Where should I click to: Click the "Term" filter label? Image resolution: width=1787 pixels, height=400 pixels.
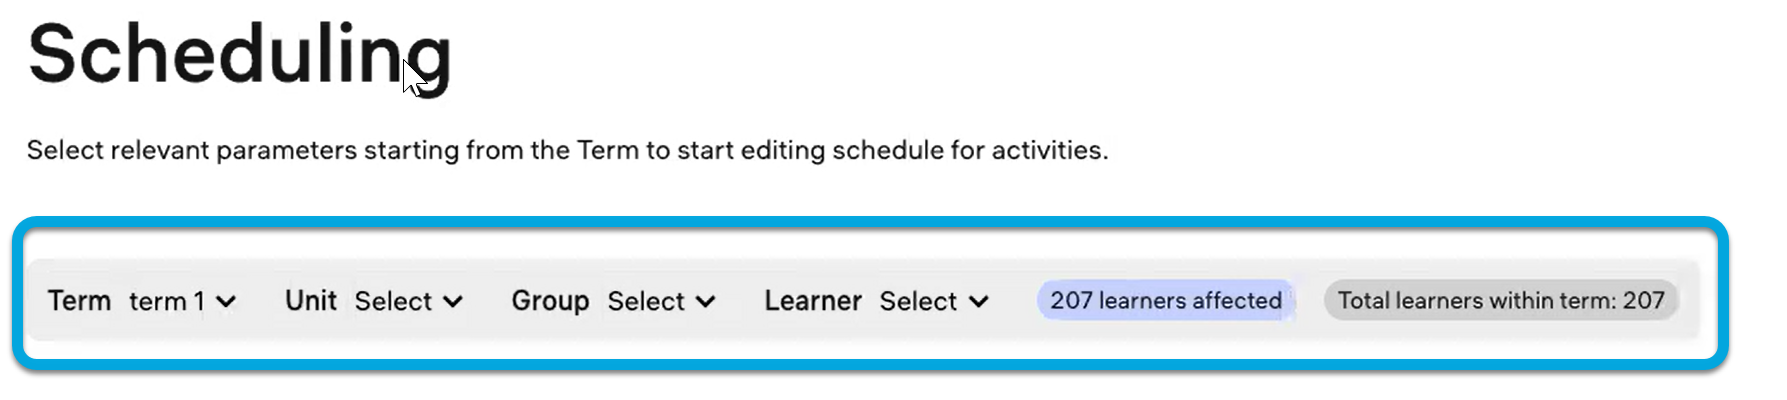(x=79, y=301)
